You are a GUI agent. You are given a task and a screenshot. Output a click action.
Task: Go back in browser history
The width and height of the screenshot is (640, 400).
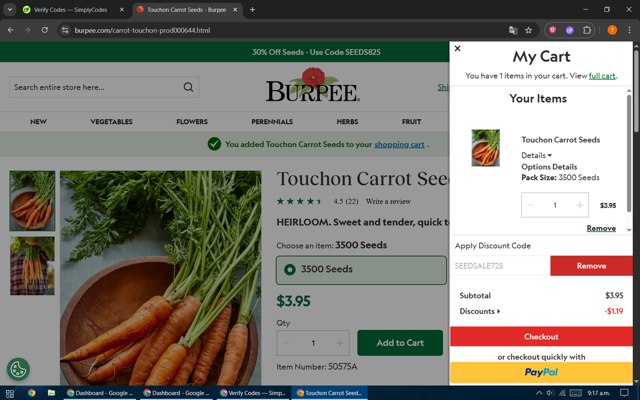point(11,30)
